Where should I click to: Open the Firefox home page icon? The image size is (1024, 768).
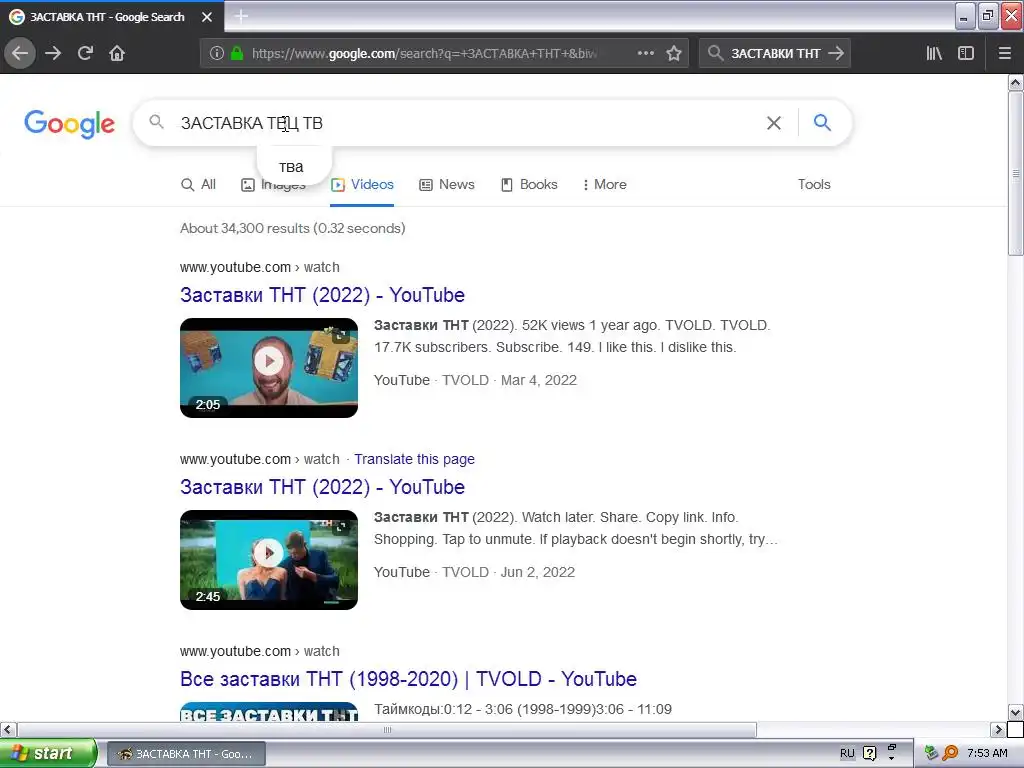pyautogui.click(x=117, y=54)
